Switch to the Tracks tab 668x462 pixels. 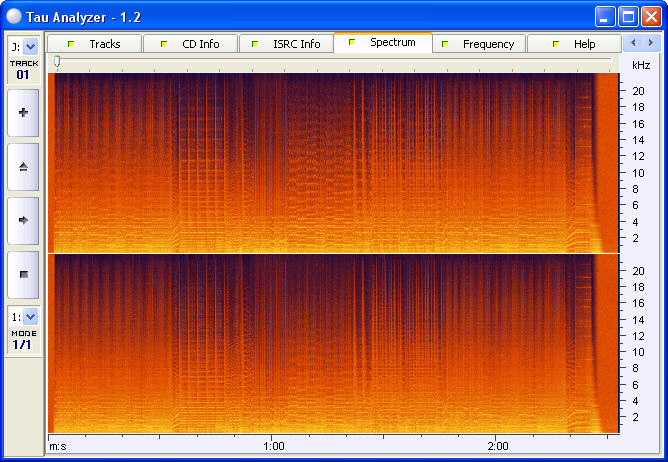click(x=95, y=44)
